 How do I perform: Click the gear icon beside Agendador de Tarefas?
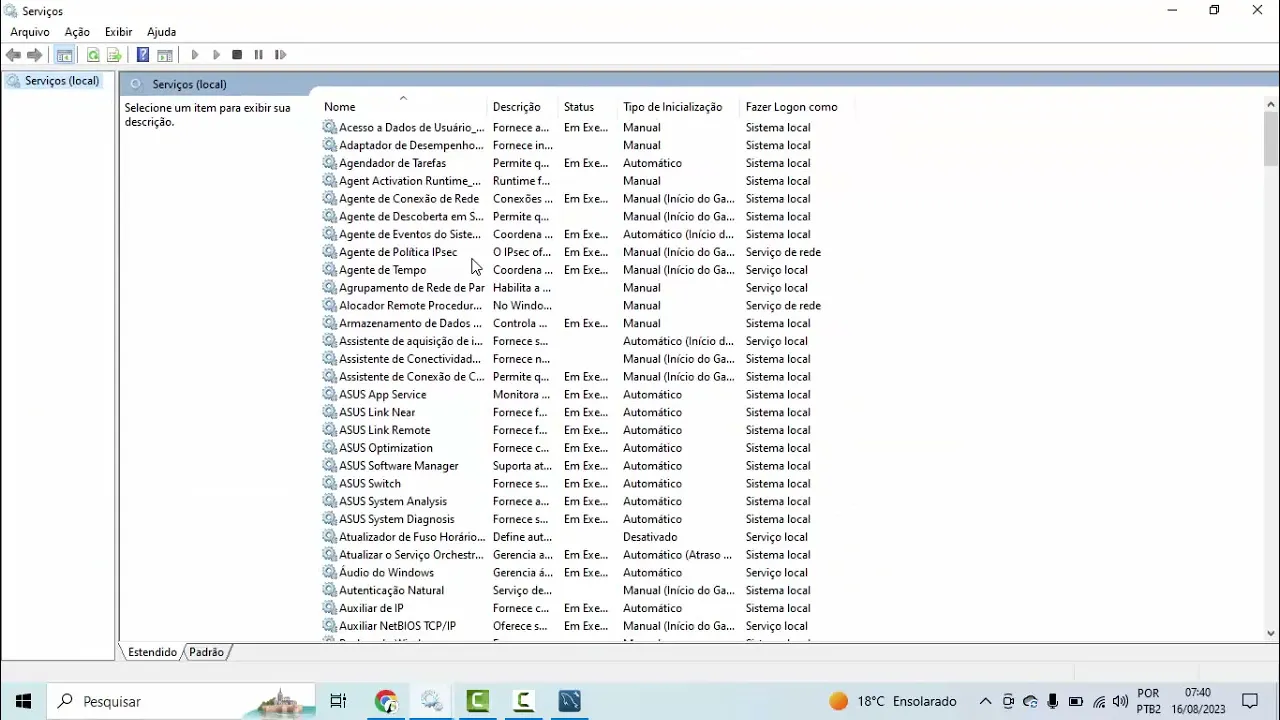pyautogui.click(x=329, y=163)
